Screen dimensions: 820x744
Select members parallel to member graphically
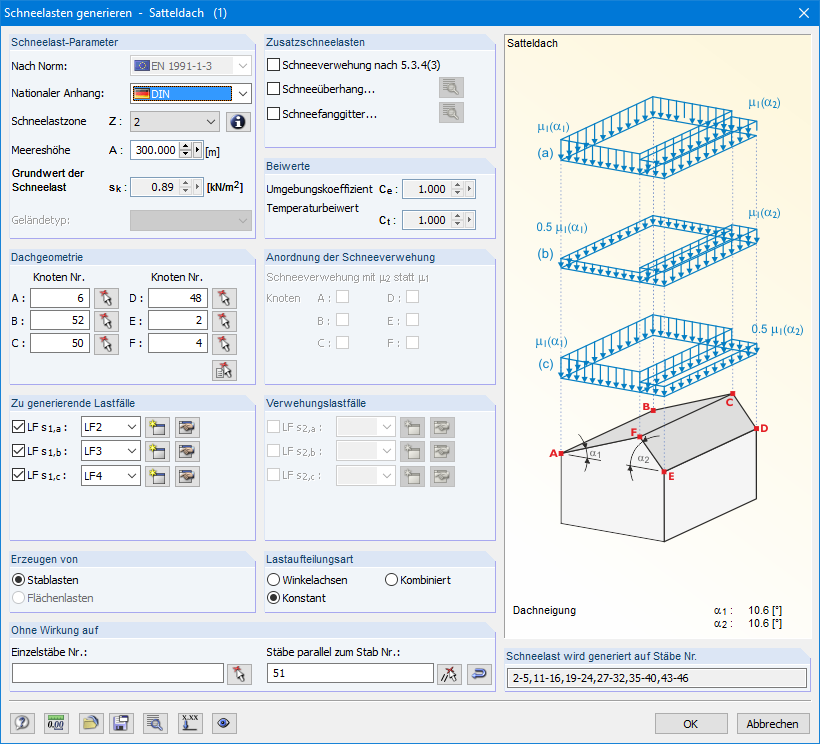[447, 674]
